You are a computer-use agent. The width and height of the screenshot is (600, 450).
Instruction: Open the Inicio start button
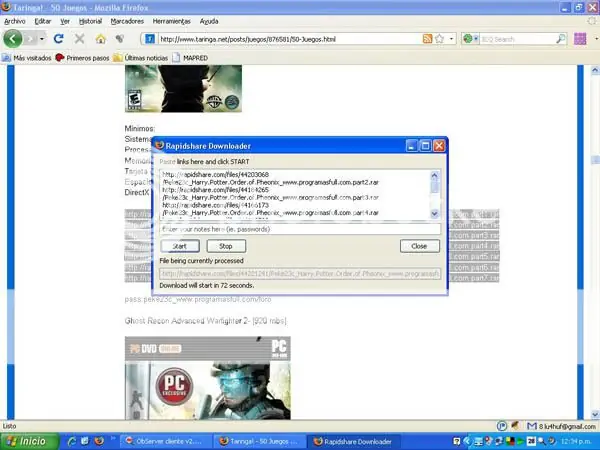click(29, 441)
